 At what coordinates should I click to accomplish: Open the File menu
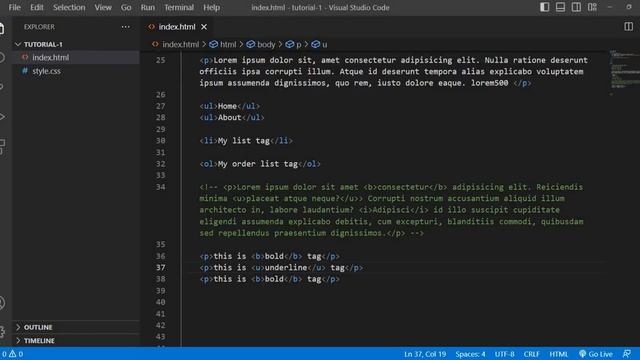pos(14,7)
